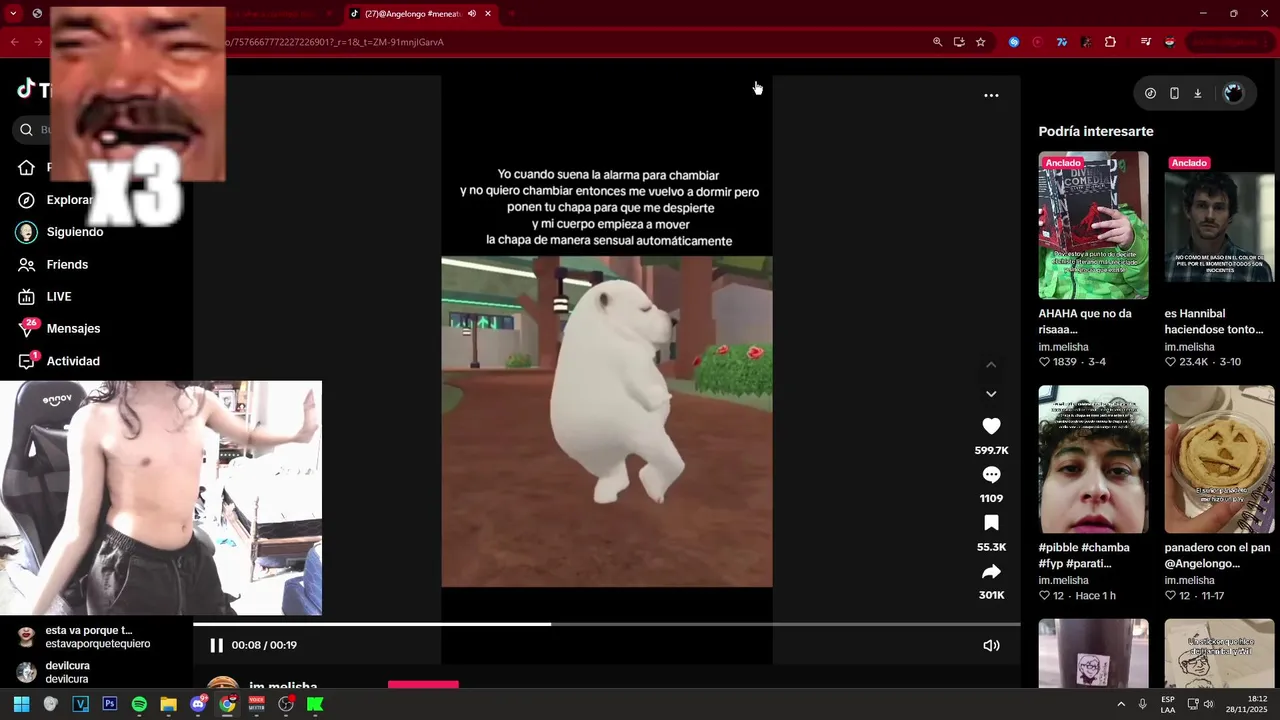Image resolution: width=1280 pixels, height=720 pixels.
Task: Open the devilcura followed account
Action: pos(67,672)
